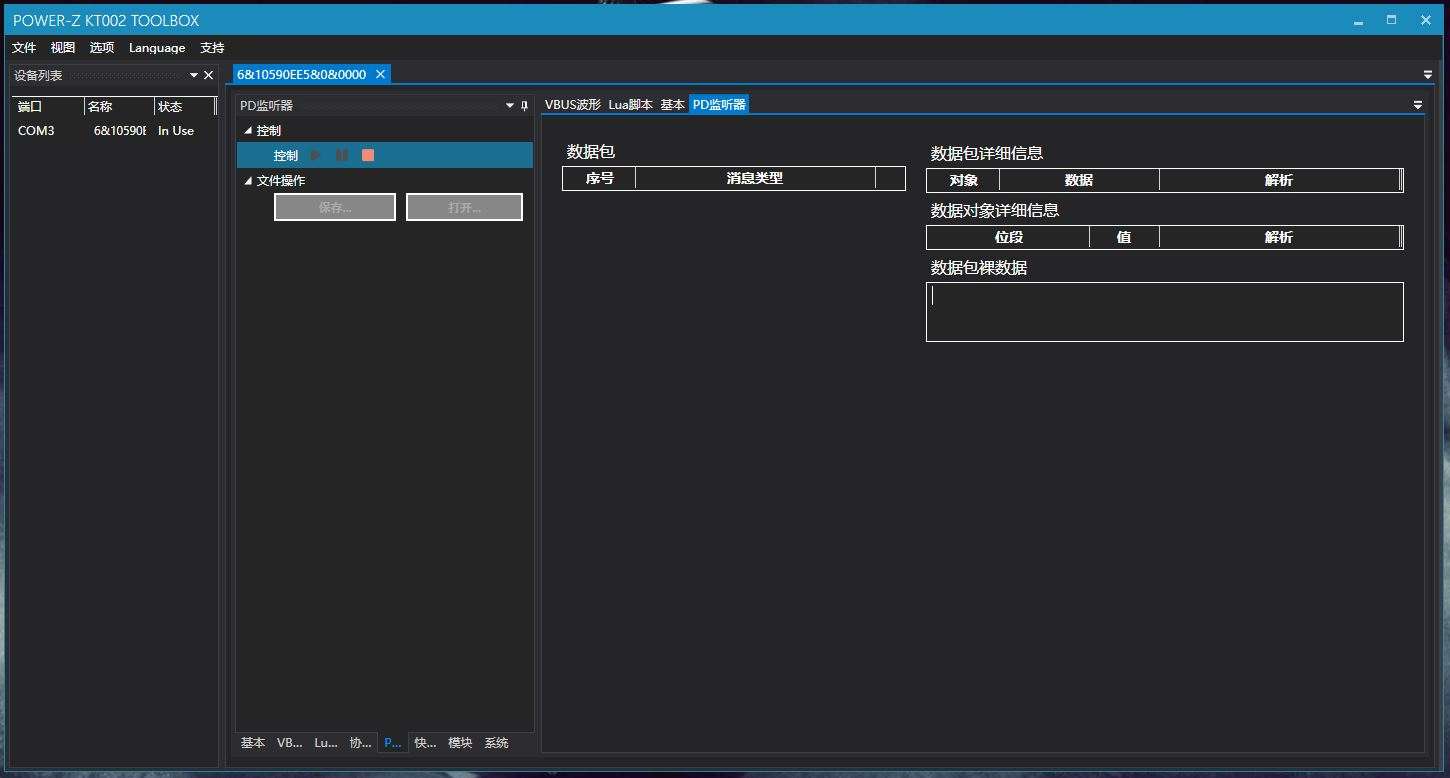Switch to the VBUS波形 tab
The width and height of the screenshot is (1450, 778).
click(573, 104)
